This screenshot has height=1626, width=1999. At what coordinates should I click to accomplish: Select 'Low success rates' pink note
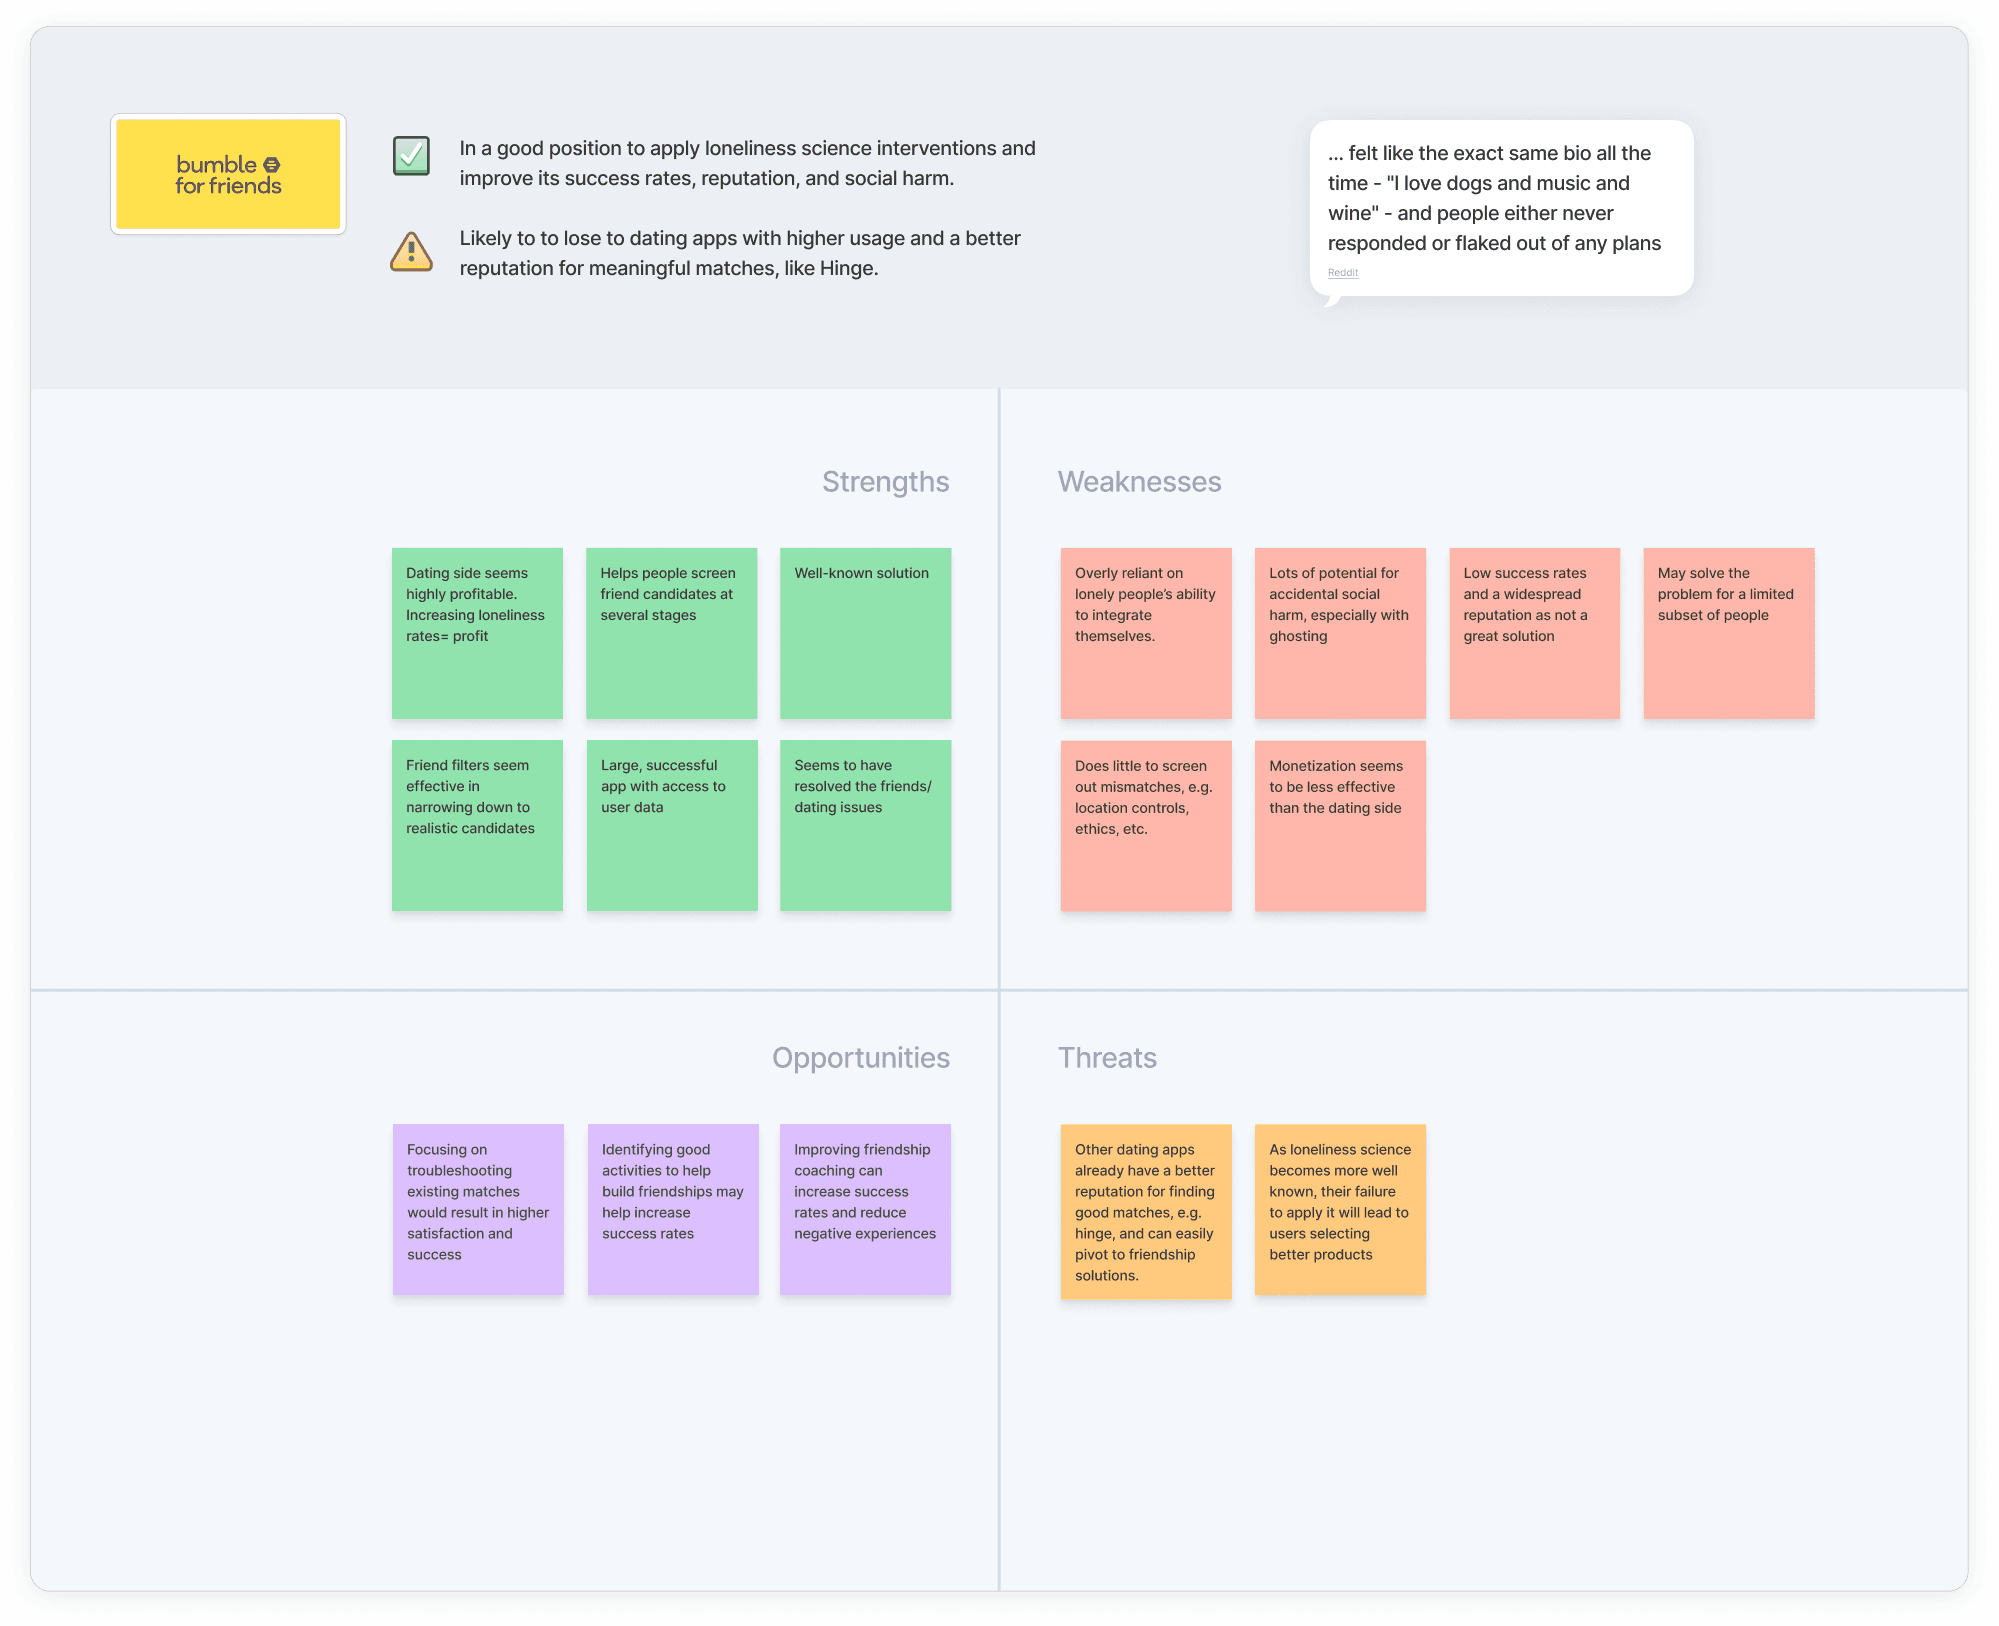click(1534, 633)
